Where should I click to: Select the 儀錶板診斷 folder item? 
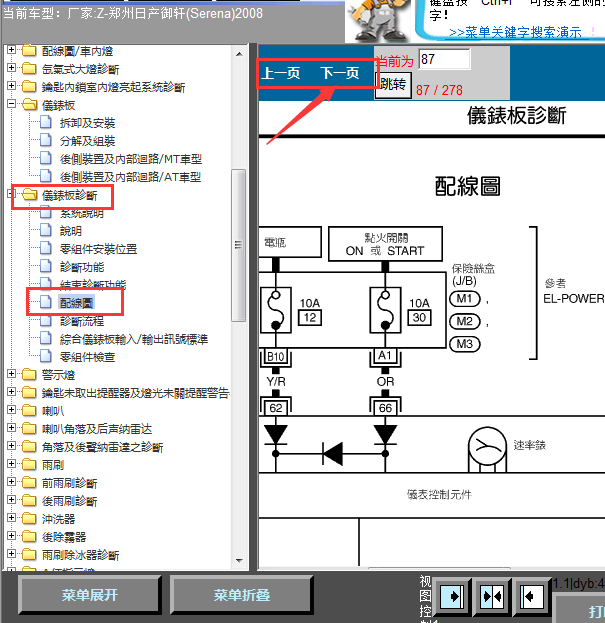click(70, 195)
